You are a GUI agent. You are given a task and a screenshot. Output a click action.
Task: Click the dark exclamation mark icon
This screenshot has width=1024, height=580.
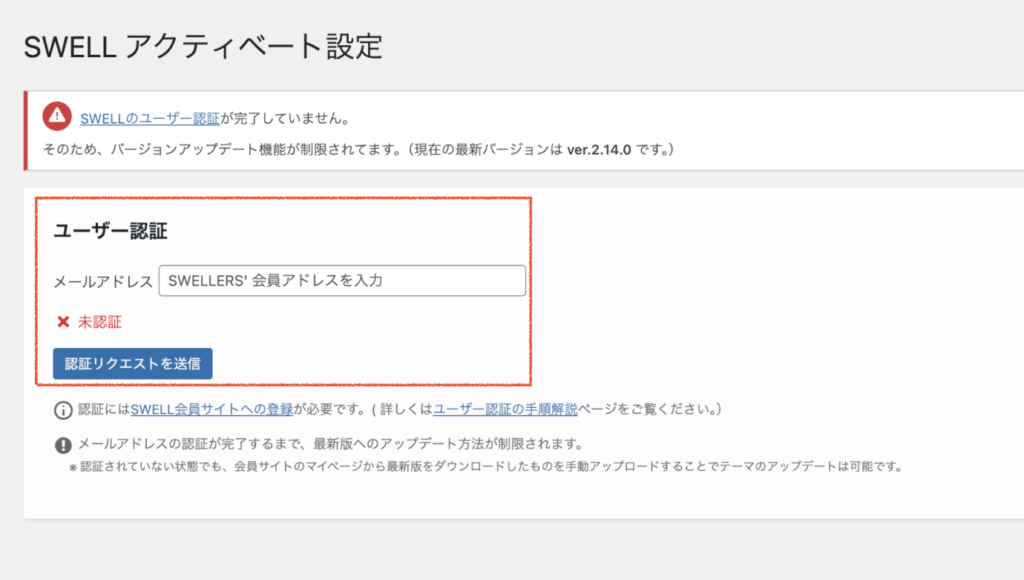(x=63, y=445)
